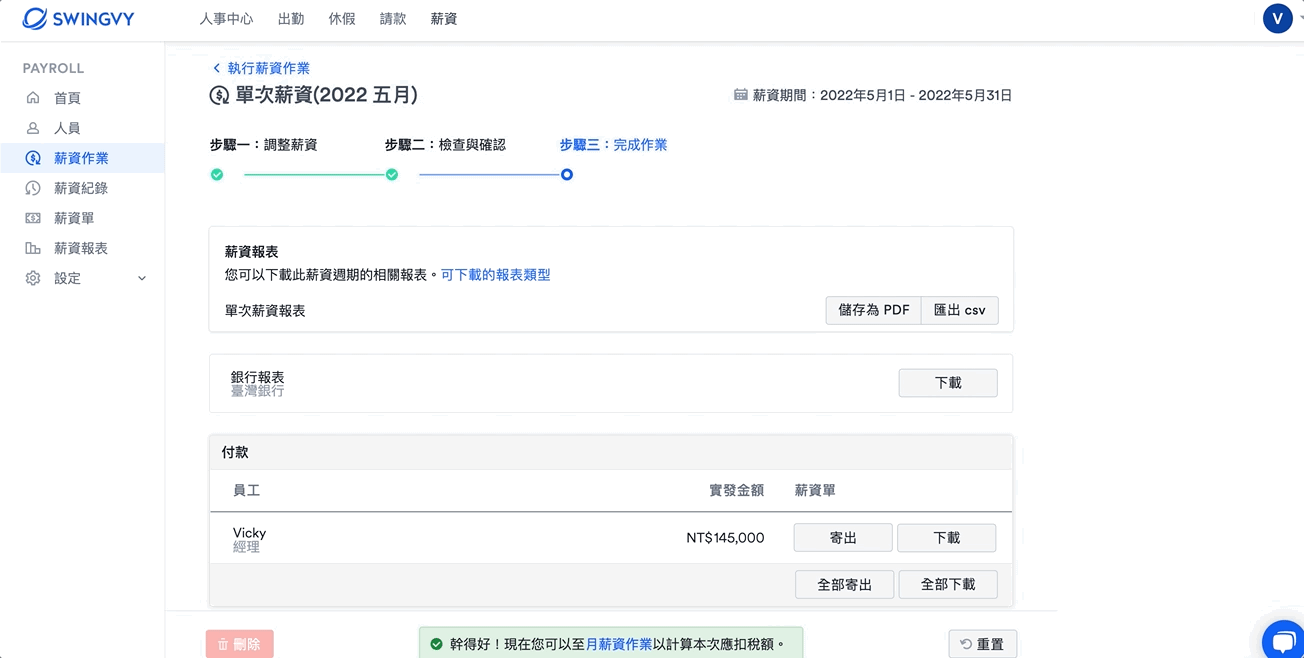1304x658 pixels.
Task: Click the Vicky employee name
Action: tap(249, 533)
